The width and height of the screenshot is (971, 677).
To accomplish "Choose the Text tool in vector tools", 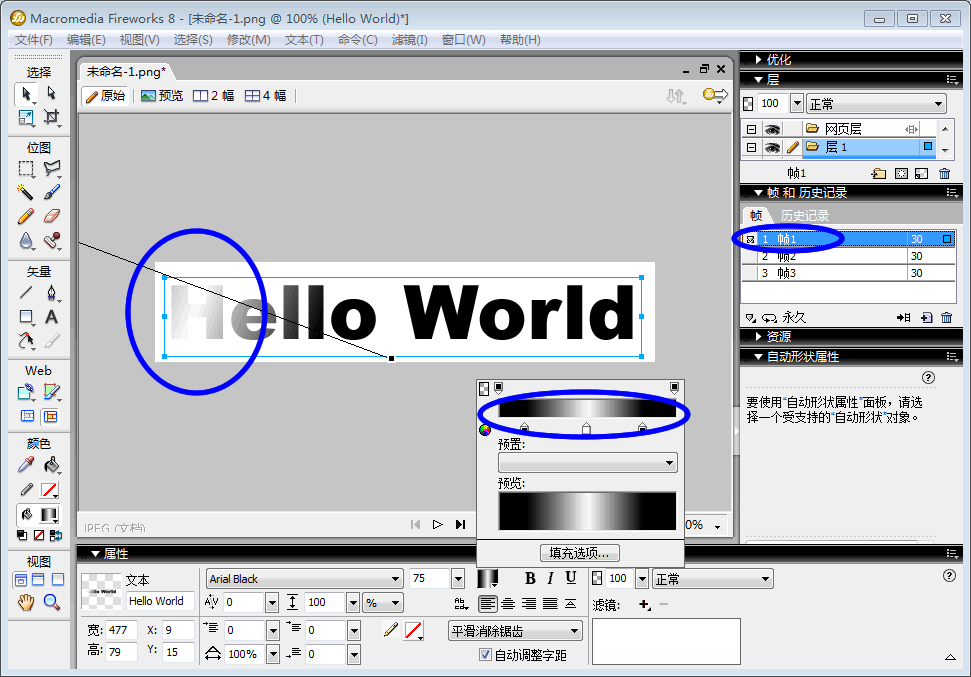I will coord(52,317).
